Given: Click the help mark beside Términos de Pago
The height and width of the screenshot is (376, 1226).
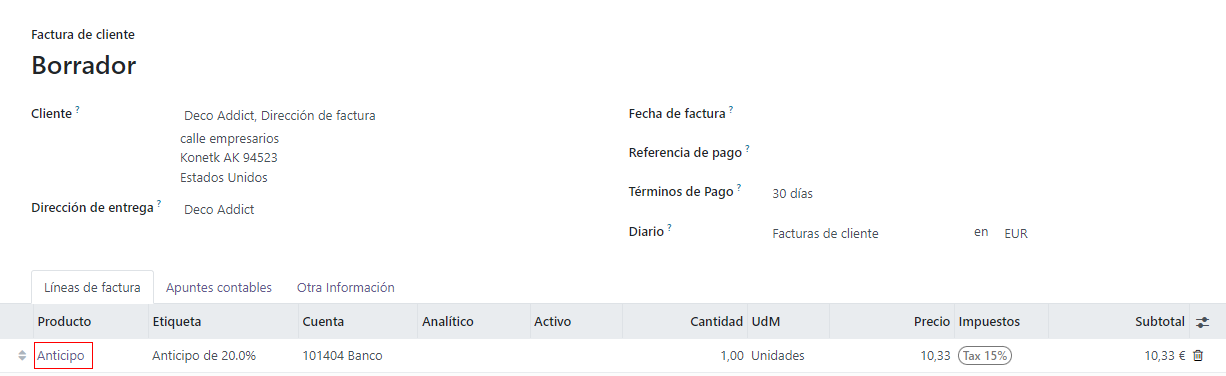Looking at the screenshot, I should pos(739,187).
